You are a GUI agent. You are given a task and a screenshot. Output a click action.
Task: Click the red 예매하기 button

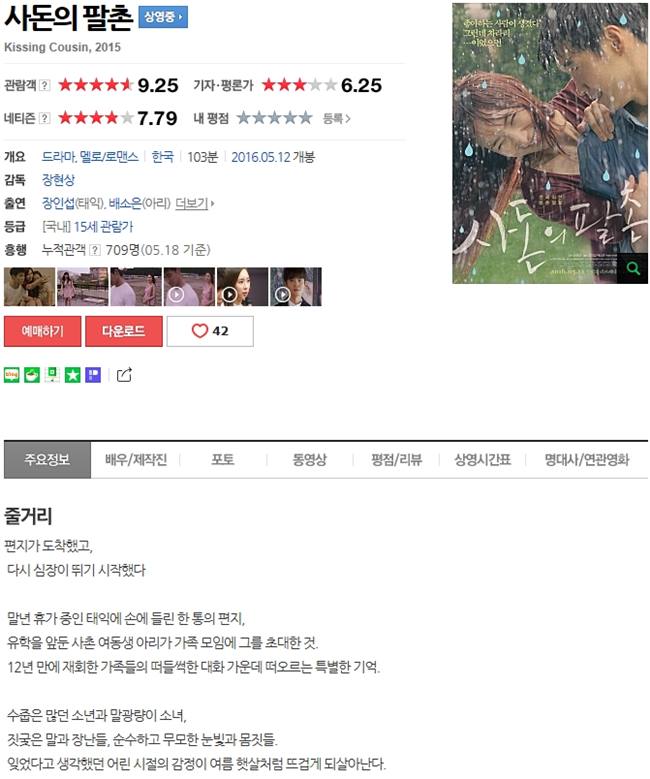(42, 331)
